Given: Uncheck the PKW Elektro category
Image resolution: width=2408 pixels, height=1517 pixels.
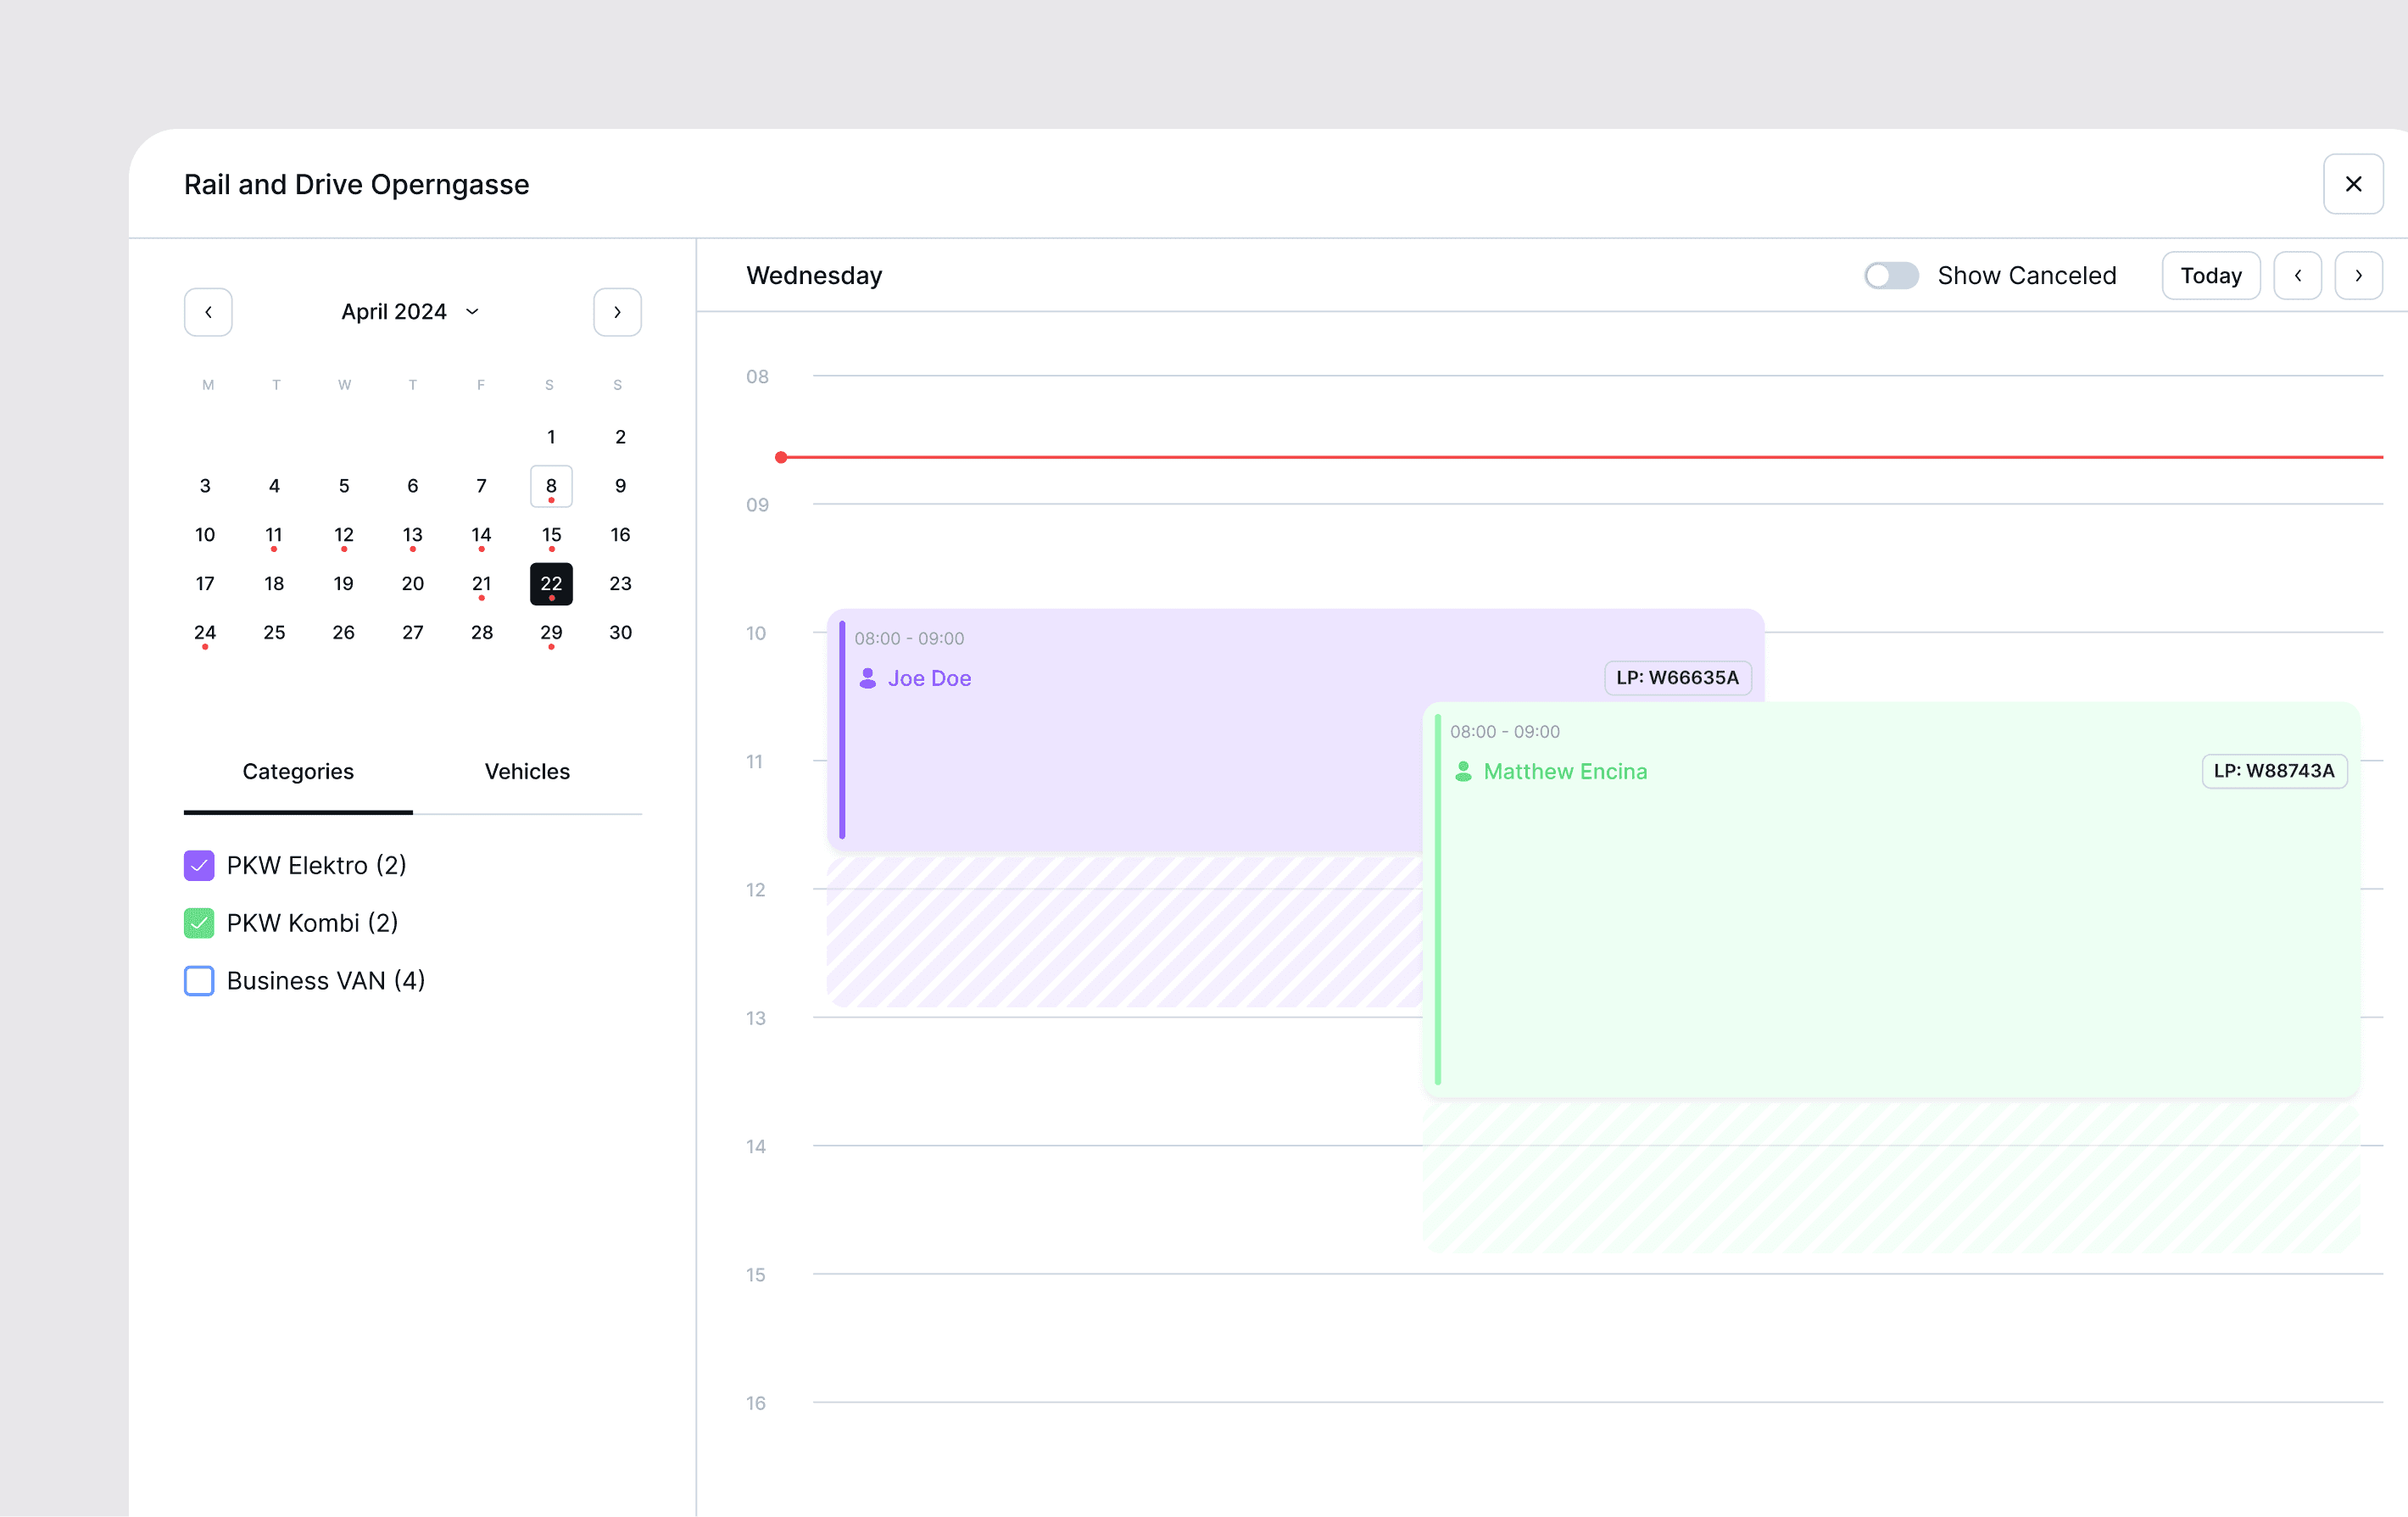Looking at the screenshot, I should [199, 865].
